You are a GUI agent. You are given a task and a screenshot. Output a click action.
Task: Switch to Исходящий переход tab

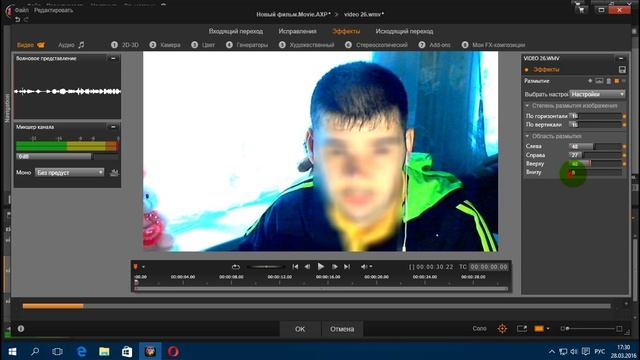[404, 31]
